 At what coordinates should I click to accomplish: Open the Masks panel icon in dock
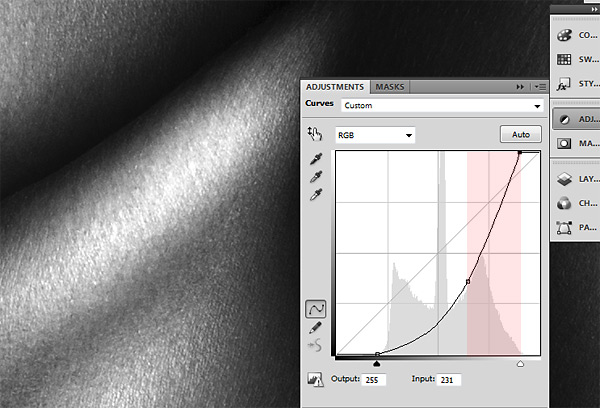(x=564, y=144)
